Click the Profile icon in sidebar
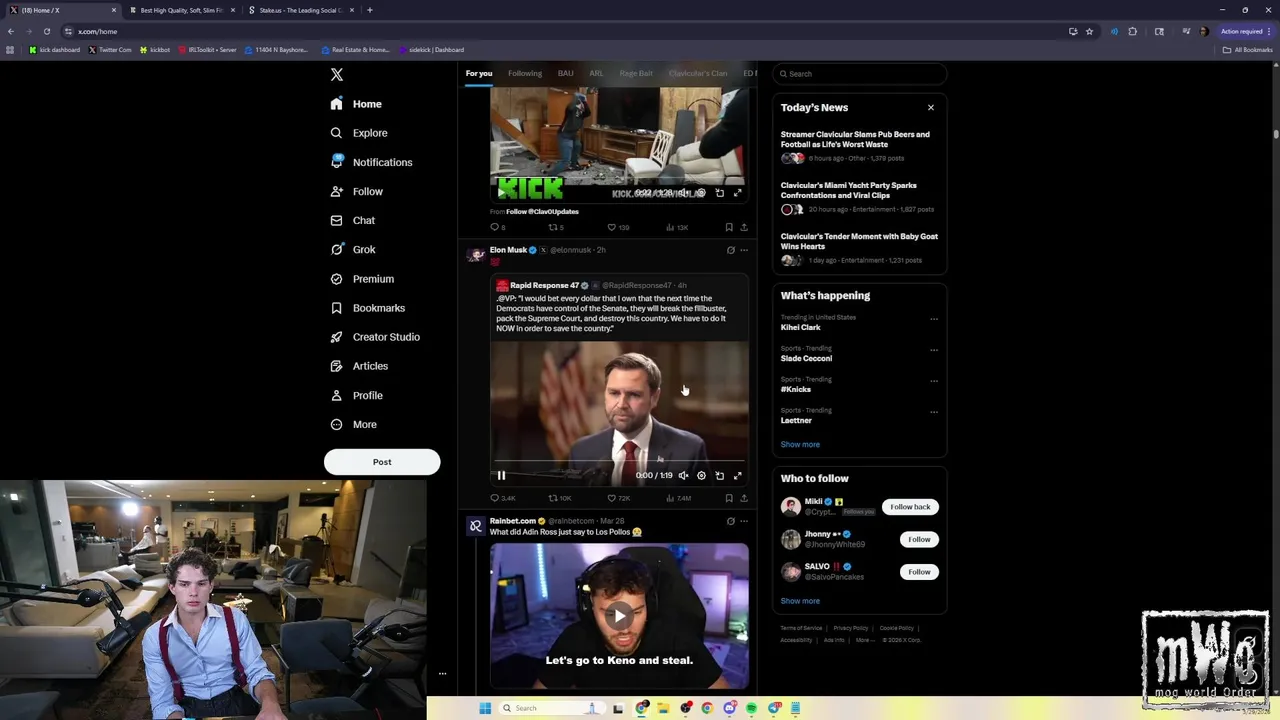1280x720 pixels. coord(336,395)
